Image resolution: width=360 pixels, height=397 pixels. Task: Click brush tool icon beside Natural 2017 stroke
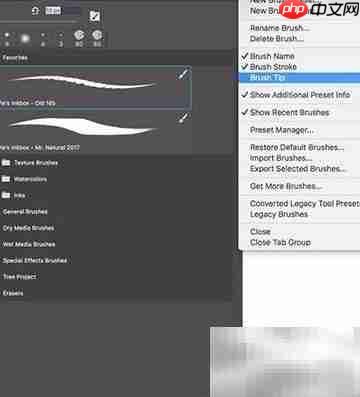(184, 118)
